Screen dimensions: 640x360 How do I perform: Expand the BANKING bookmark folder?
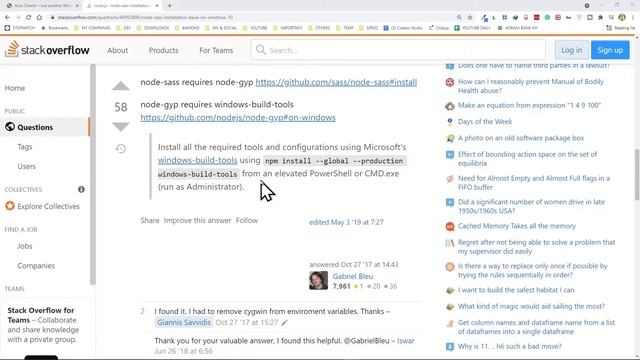(187, 28)
